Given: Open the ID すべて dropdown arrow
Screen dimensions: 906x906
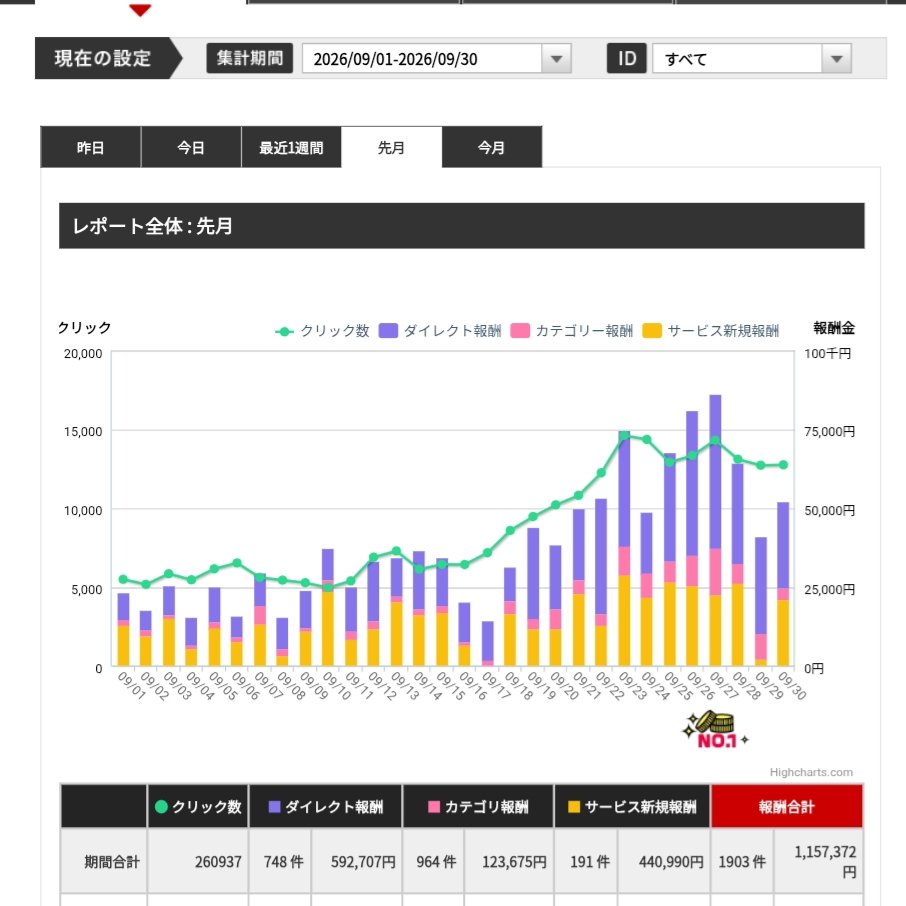Looking at the screenshot, I should pyautogui.click(x=836, y=59).
